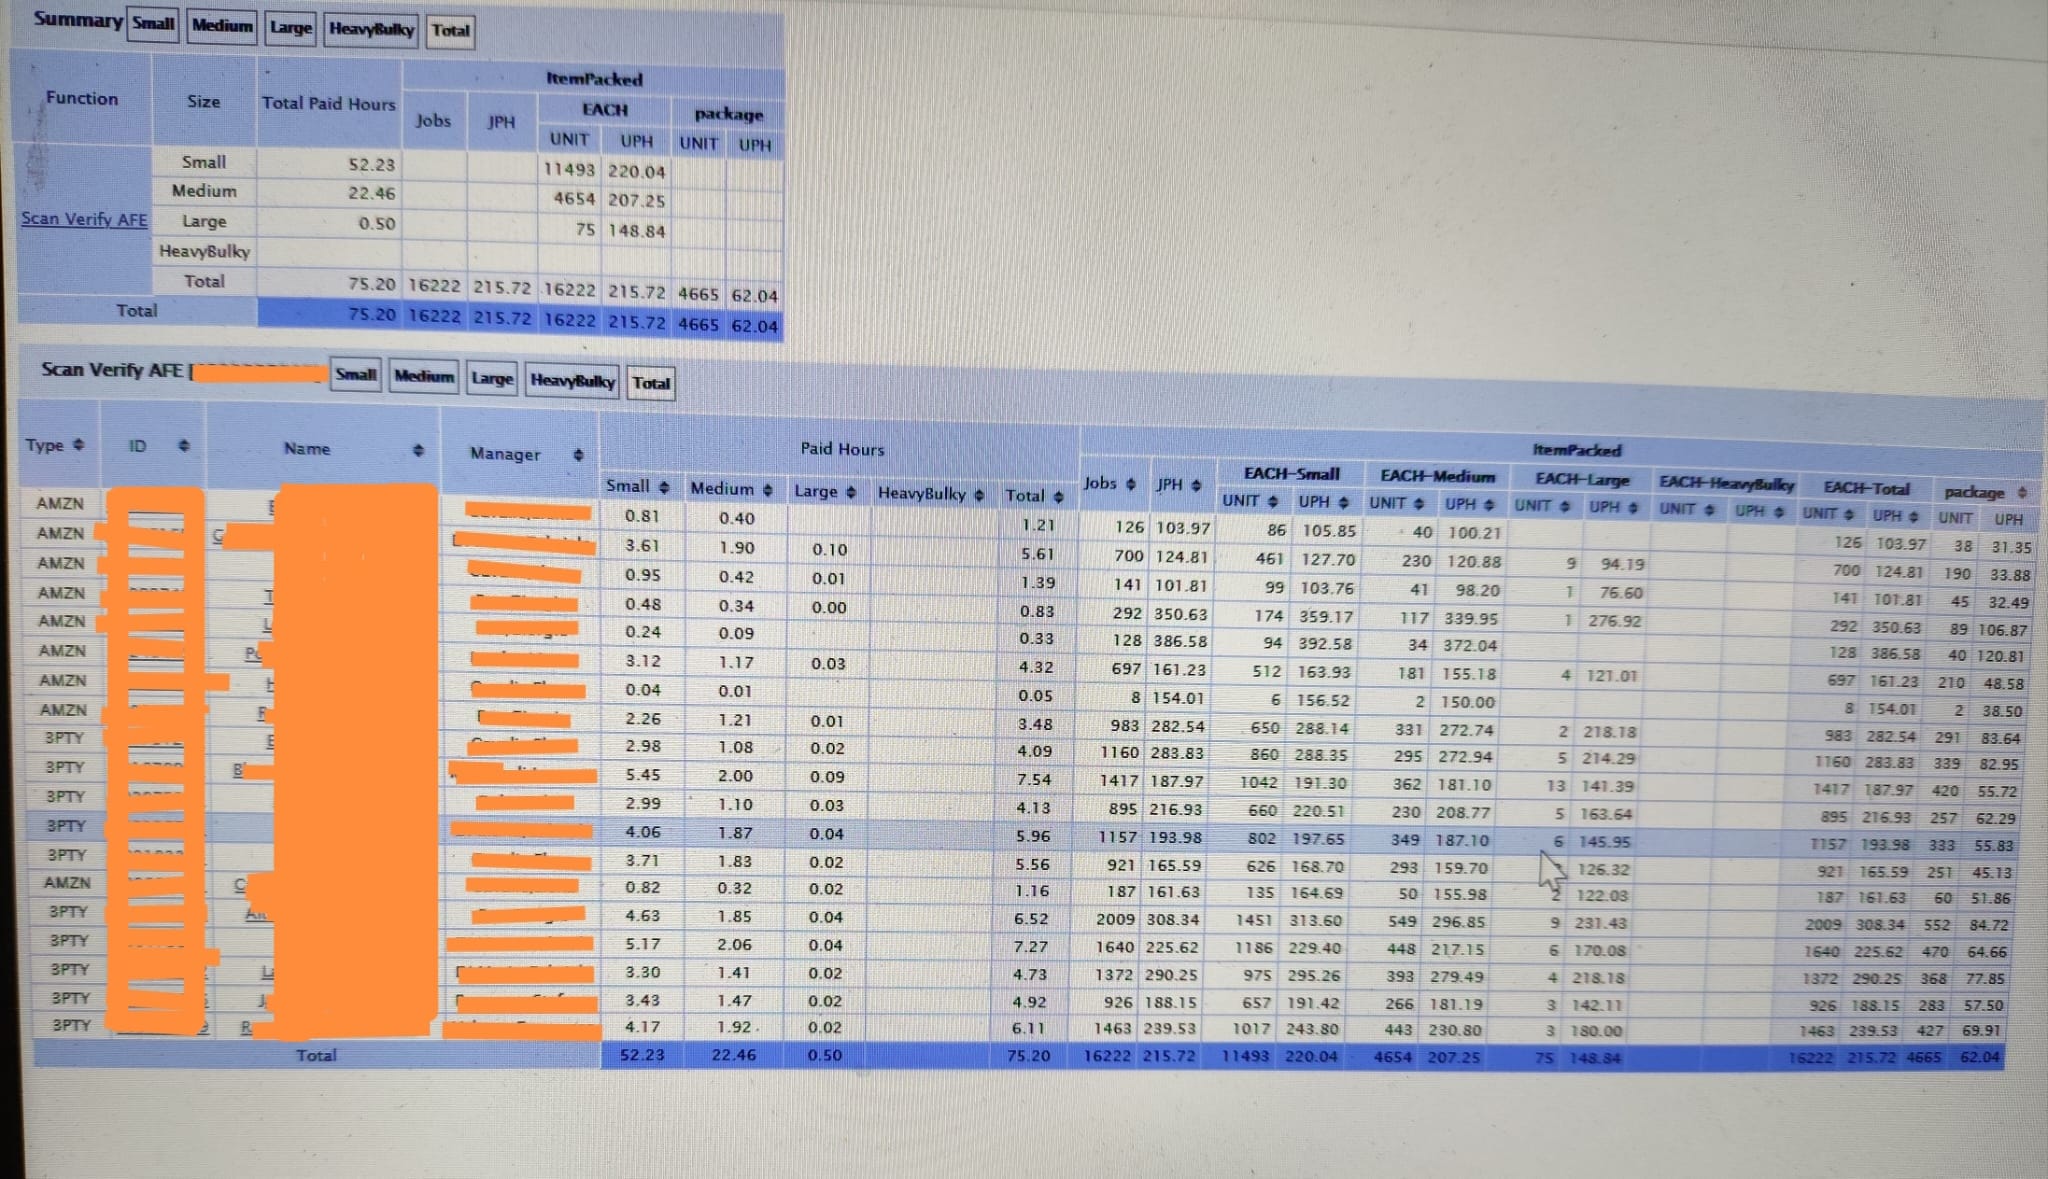Sort EACH-HeavyBulky UPH column arrows
Screen dimensions: 2048x1179
point(1778,512)
